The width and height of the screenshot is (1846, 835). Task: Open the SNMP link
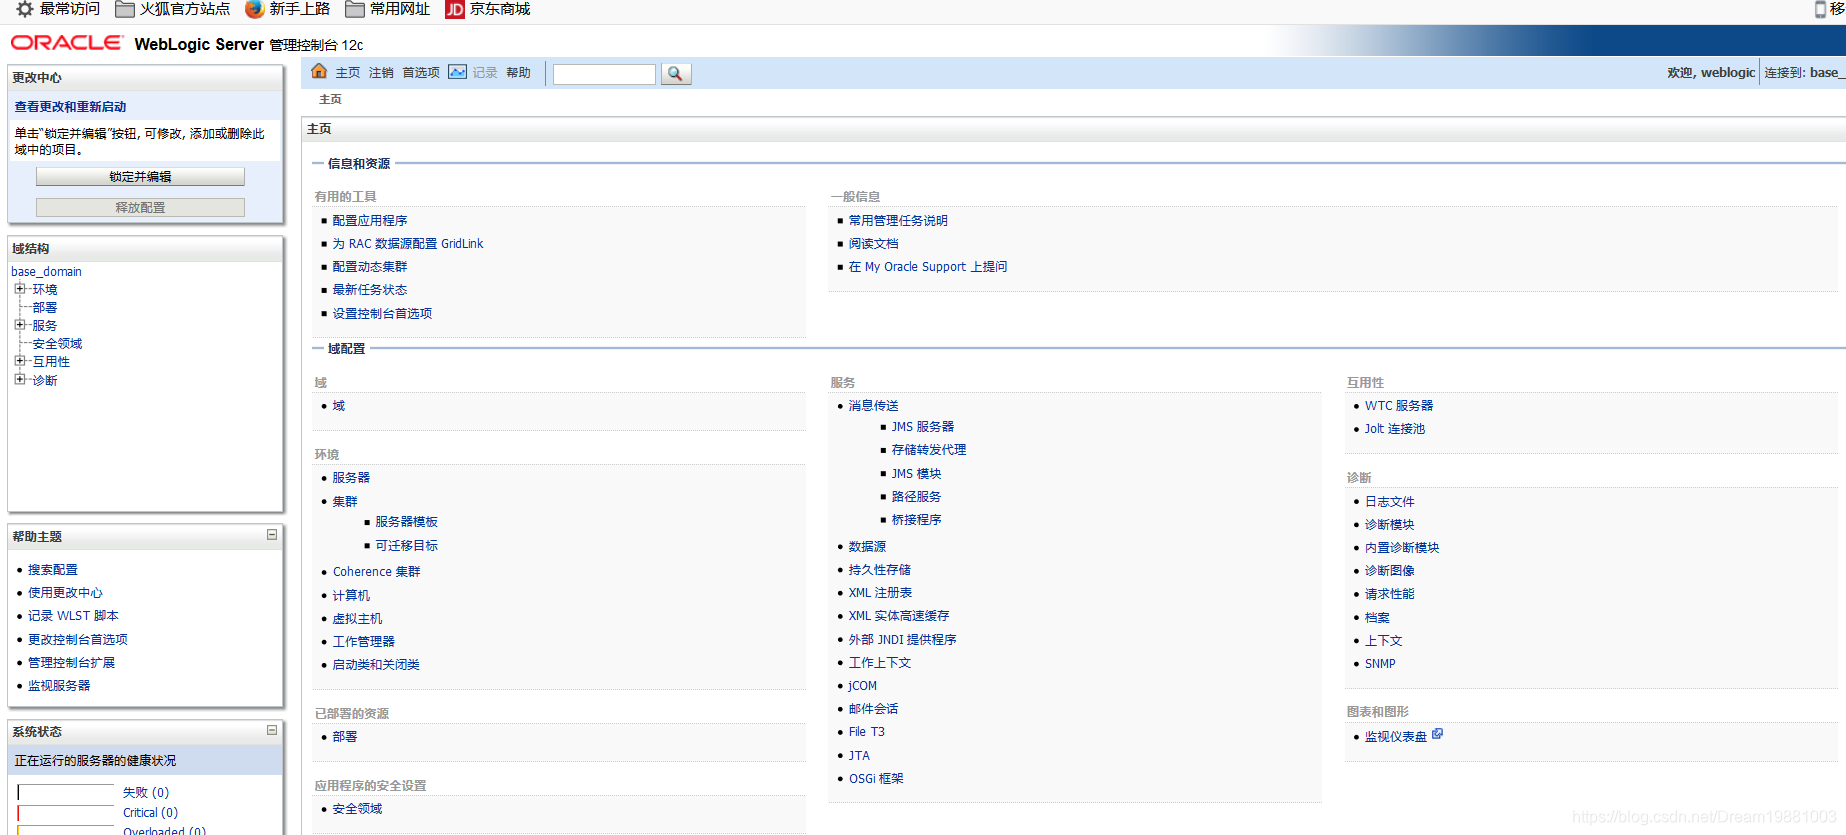1380,663
